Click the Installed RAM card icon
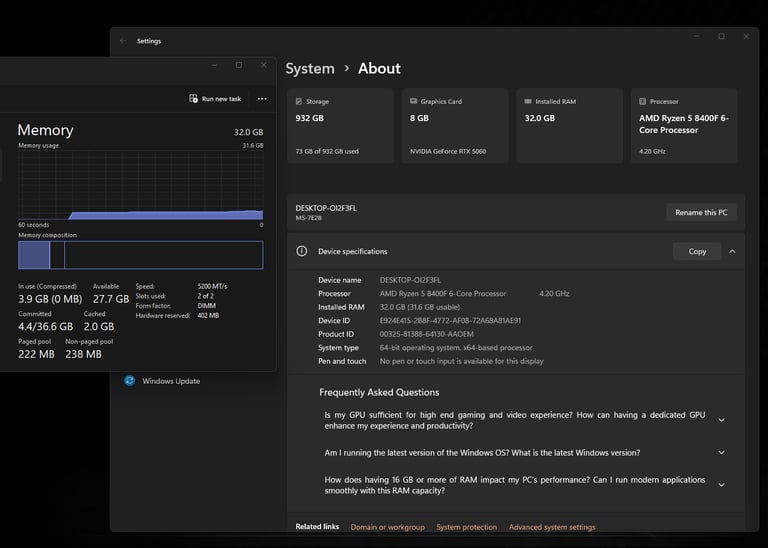The height and width of the screenshot is (548, 768). click(528, 101)
